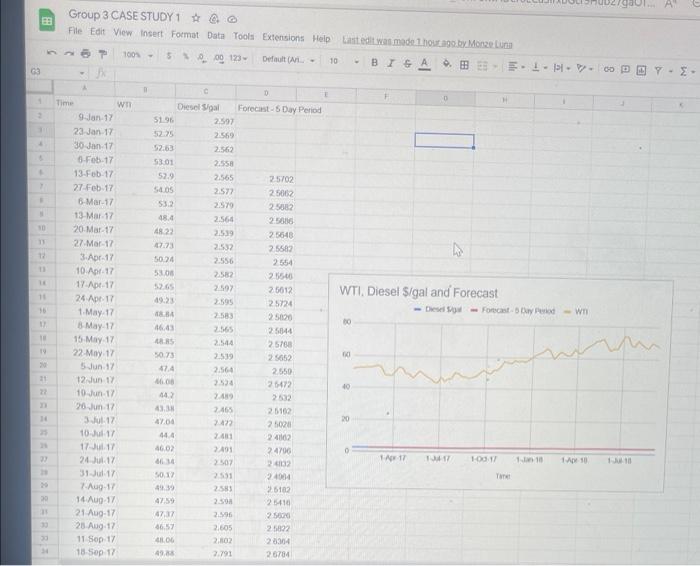Click the Move to folder icon
Viewport: 700px width, 566px height.
[214, 19]
